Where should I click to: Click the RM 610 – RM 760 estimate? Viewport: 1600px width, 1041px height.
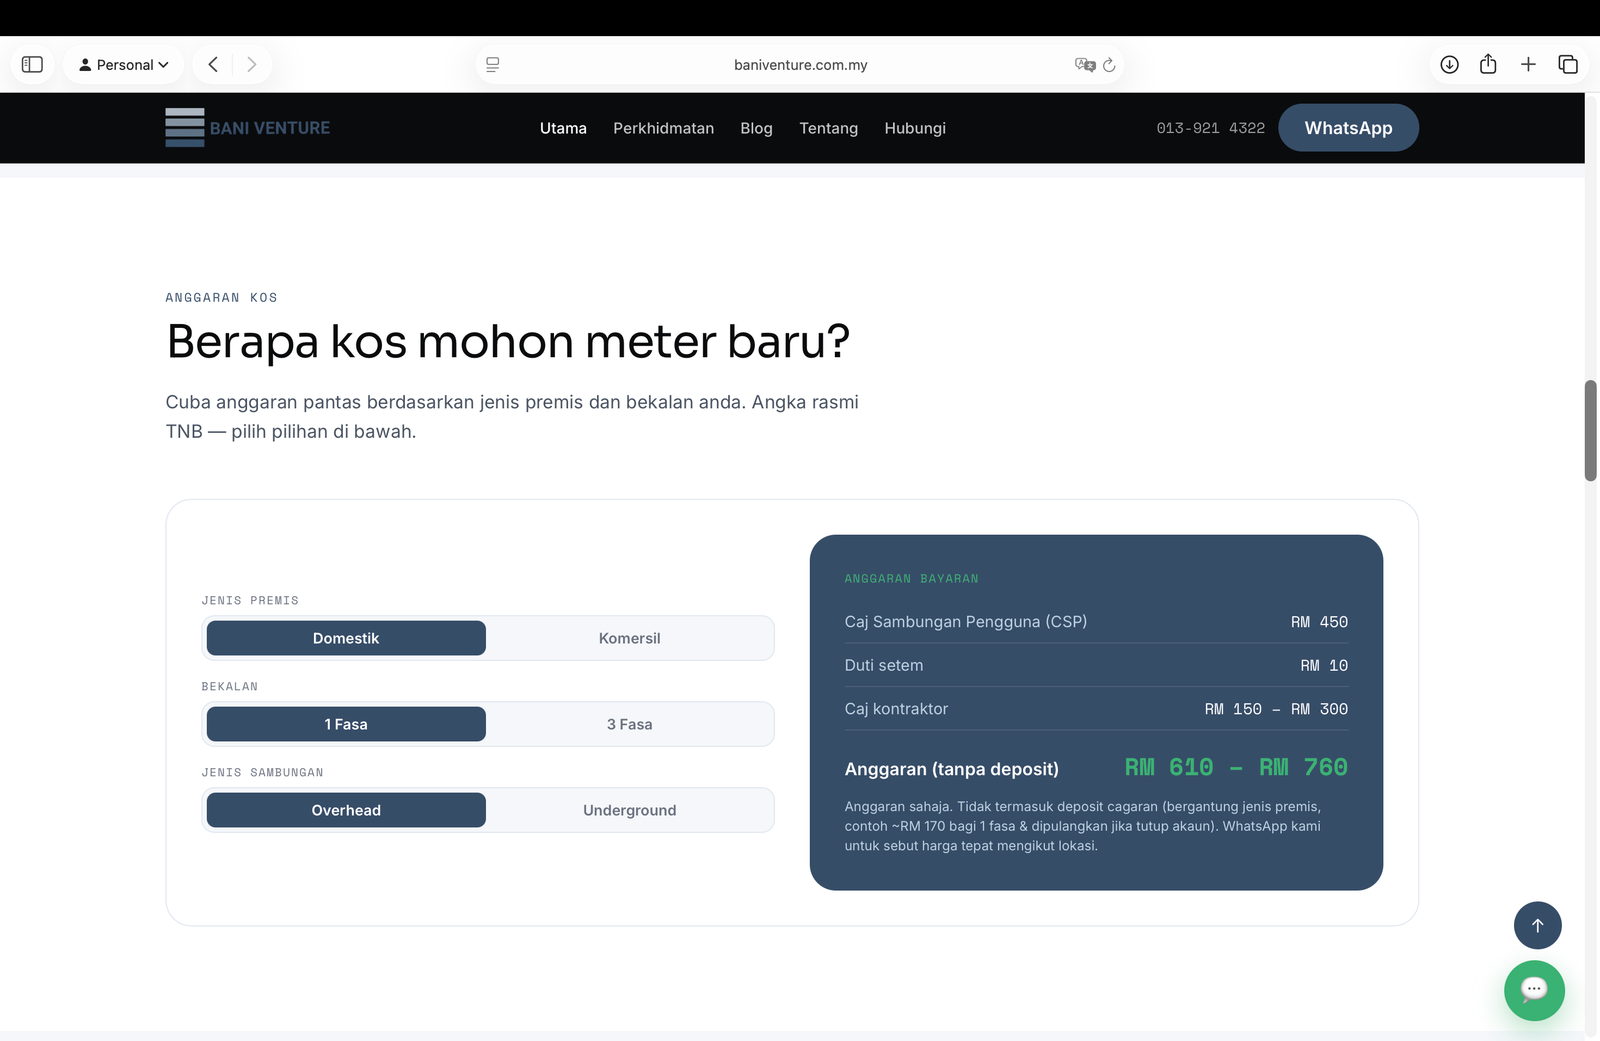(1236, 767)
